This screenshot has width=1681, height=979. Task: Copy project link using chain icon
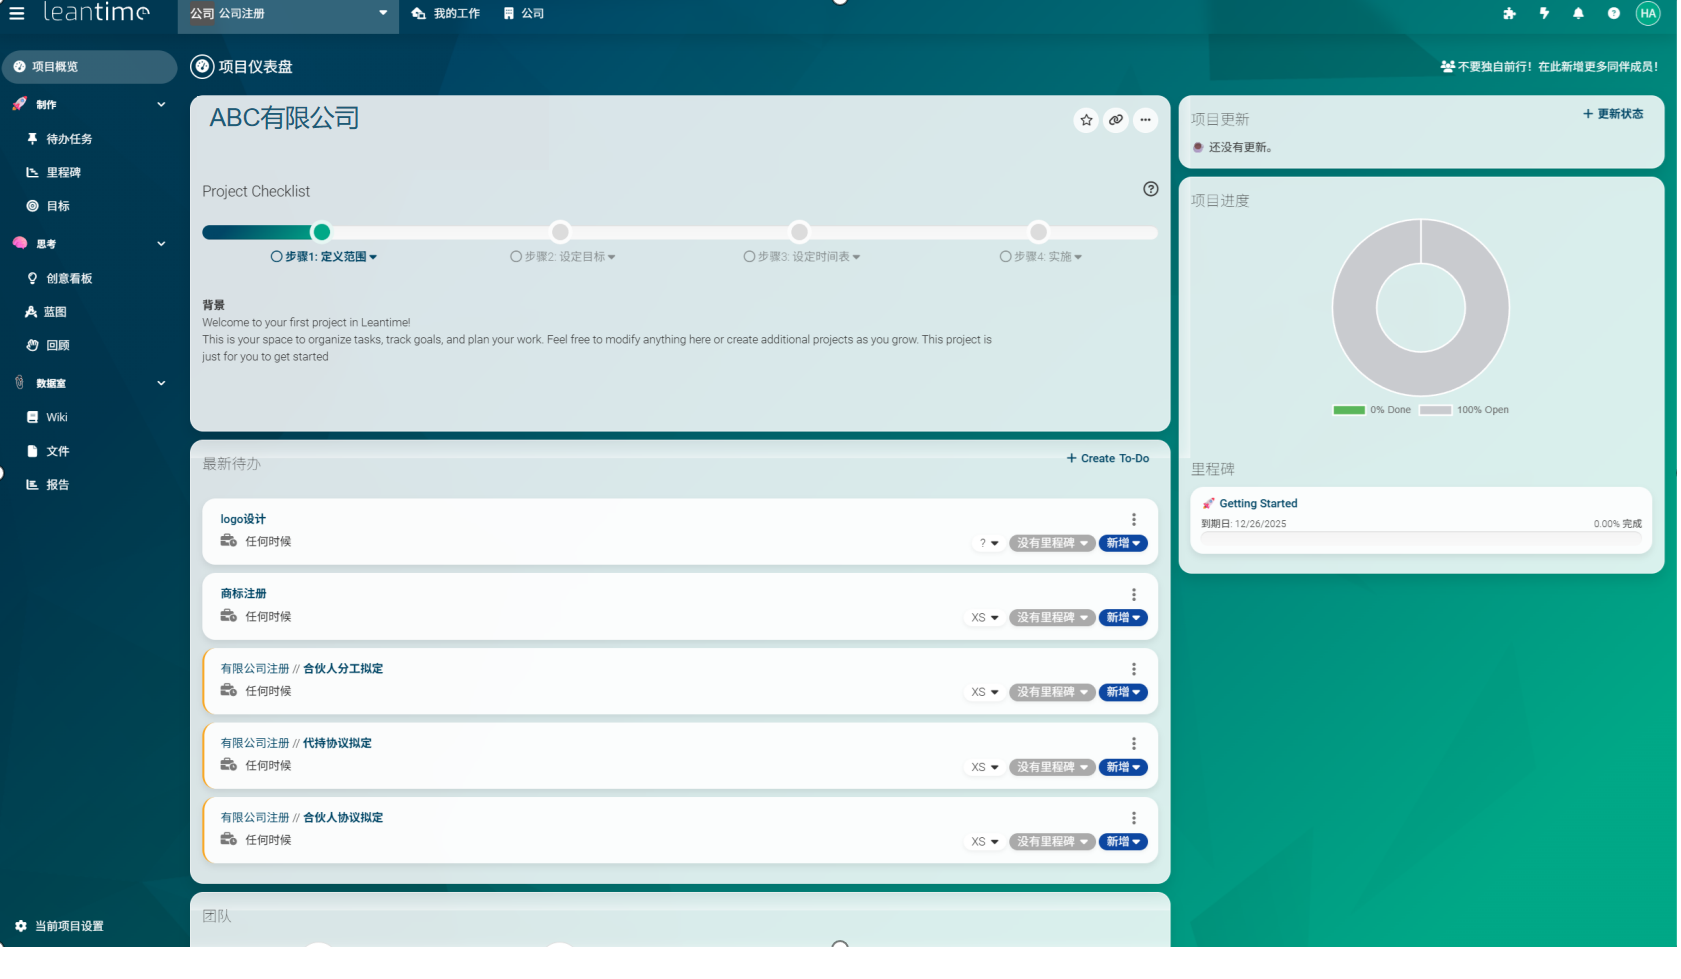click(1116, 120)
